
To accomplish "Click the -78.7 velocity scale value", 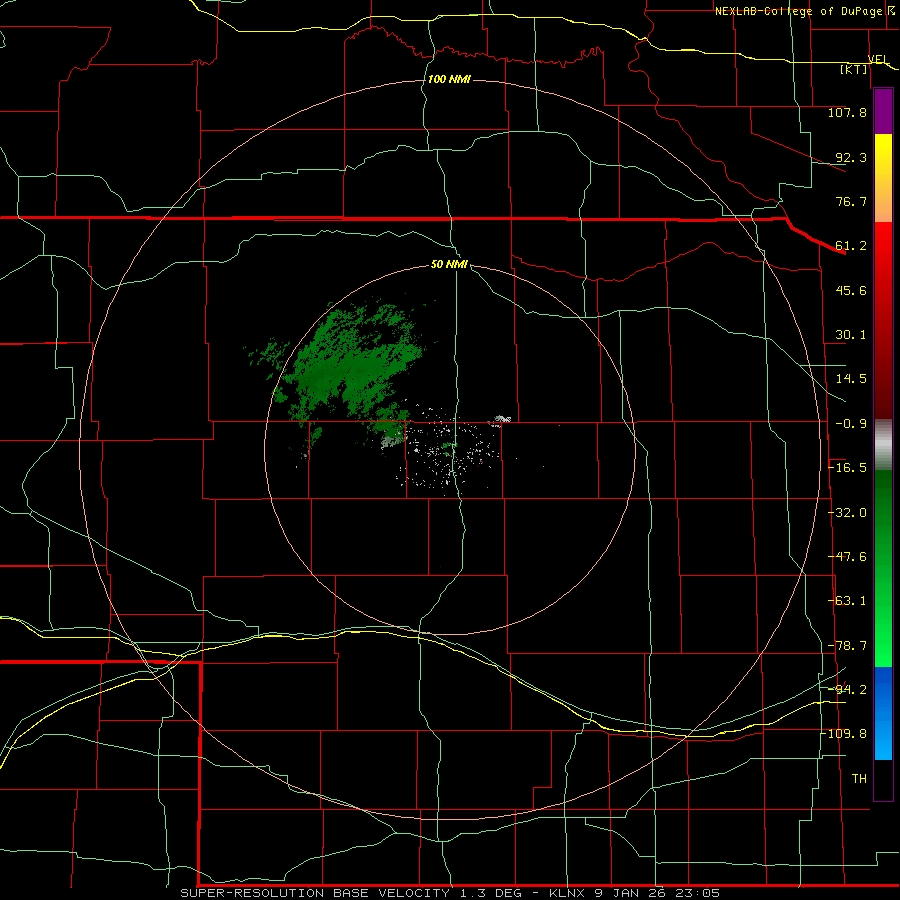I will click(x=847, y=646).
